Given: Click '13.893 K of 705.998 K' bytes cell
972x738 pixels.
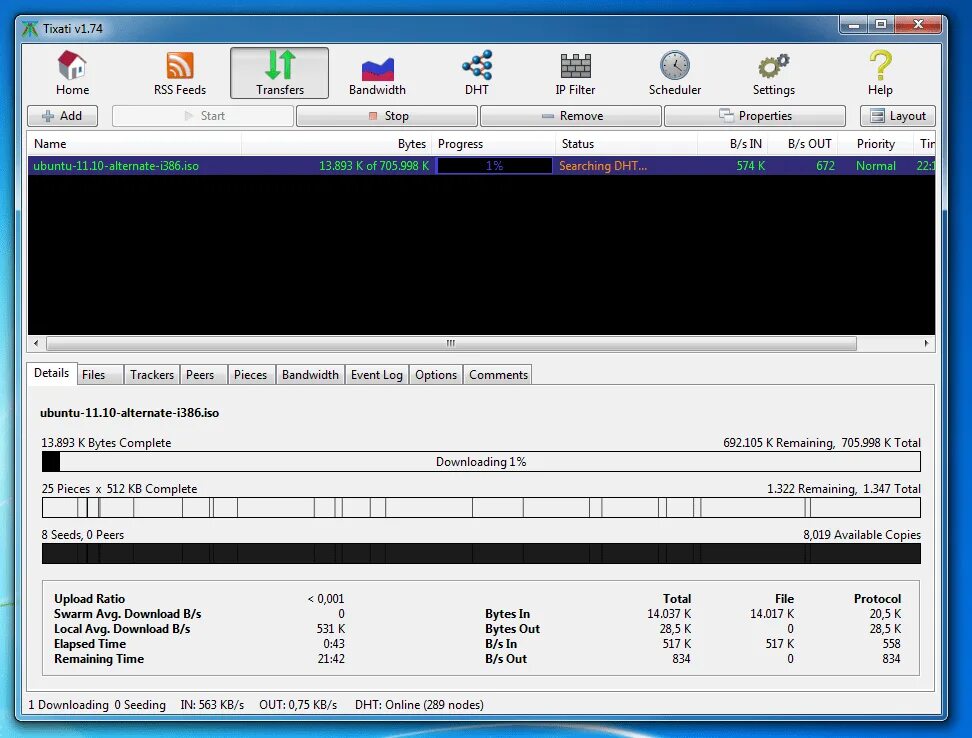Looking at the screenshot, I should [x=374, y=165].
